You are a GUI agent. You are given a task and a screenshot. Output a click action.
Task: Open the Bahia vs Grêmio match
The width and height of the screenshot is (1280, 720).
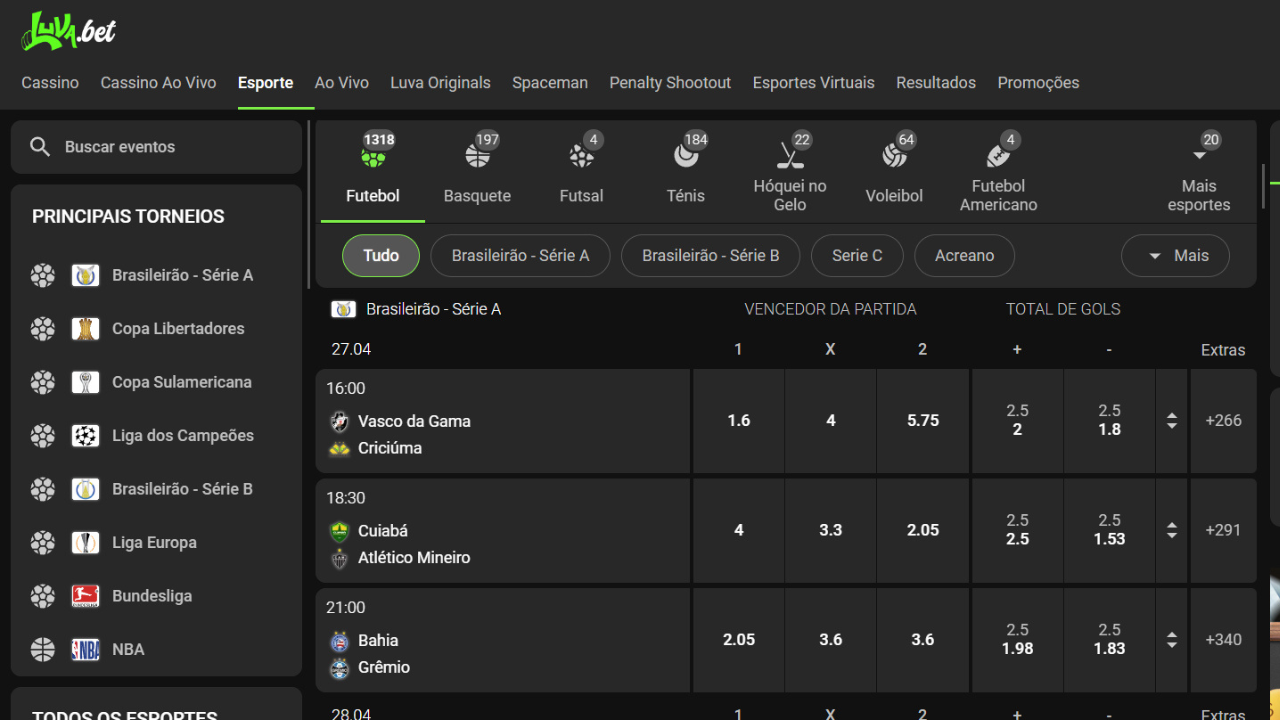[x=503, y=640]
